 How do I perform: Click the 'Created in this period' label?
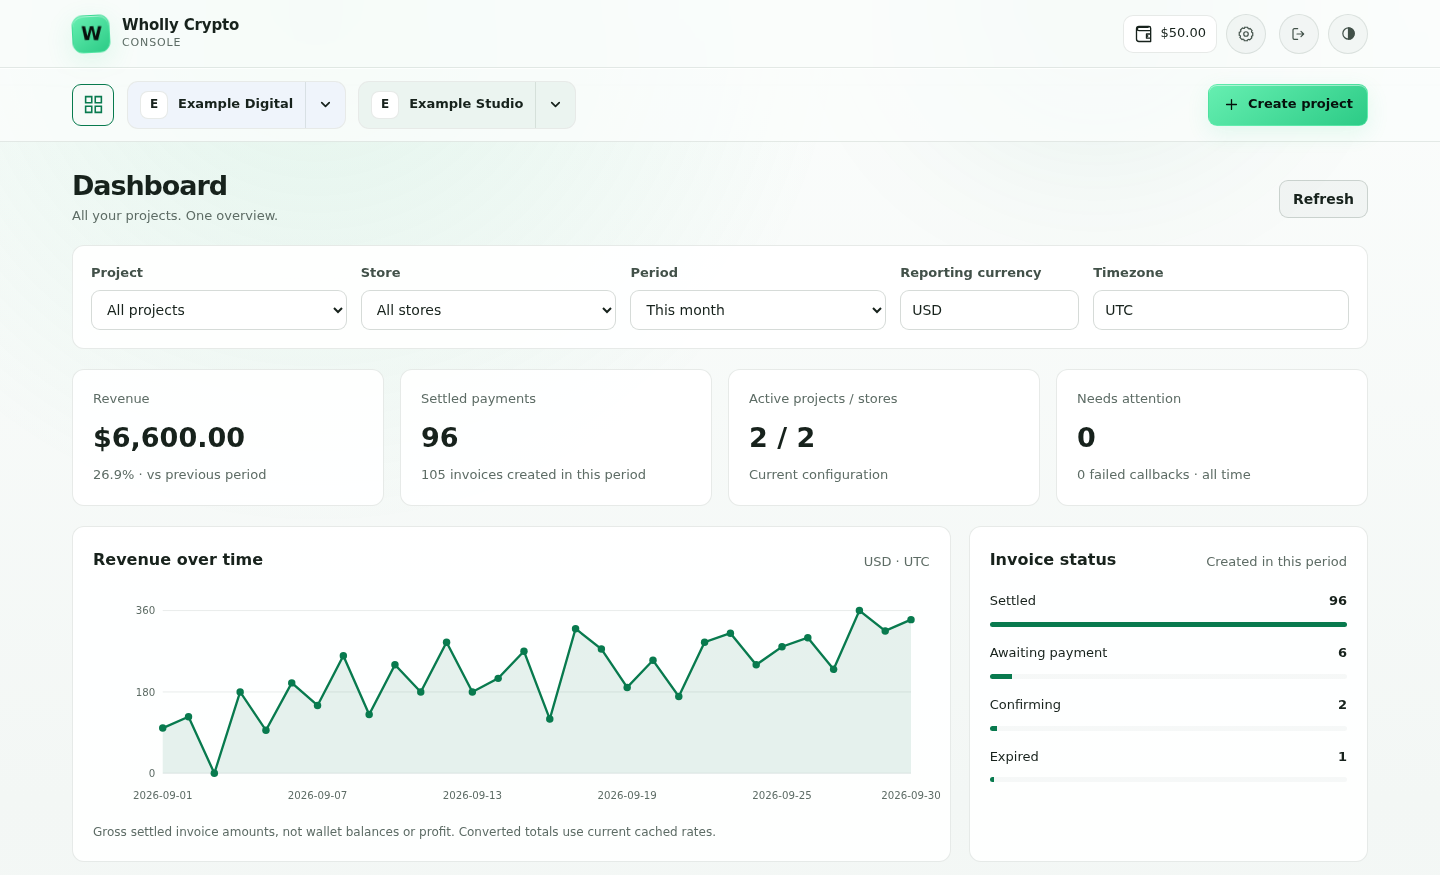coord(1276,562)
